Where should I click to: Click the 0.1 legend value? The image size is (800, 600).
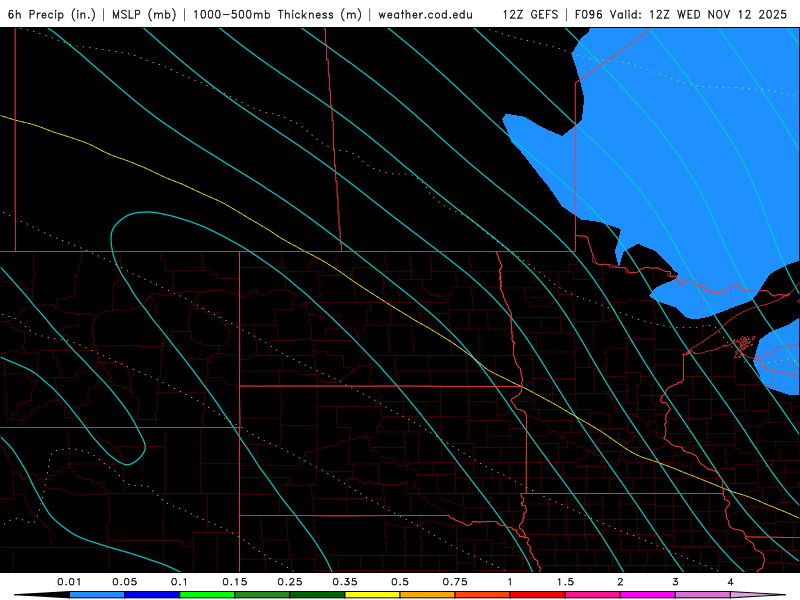point(179,582)
